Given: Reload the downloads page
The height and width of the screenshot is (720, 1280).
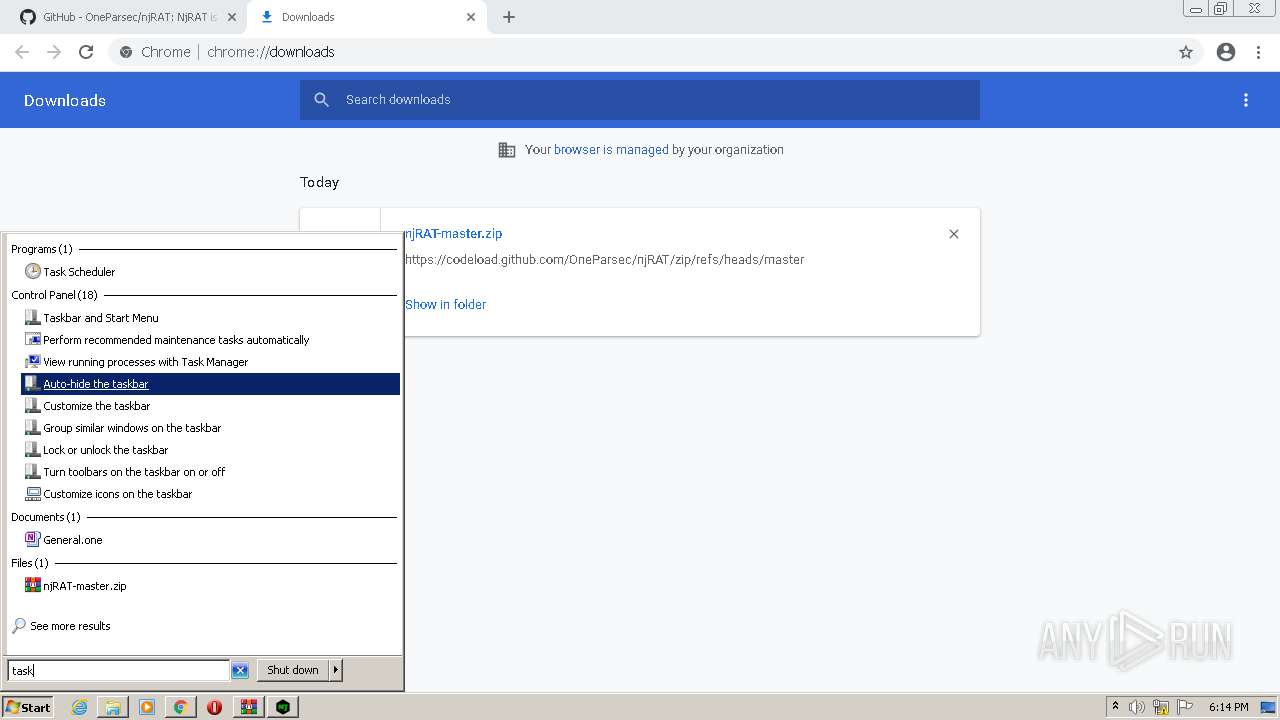Looking at the screenshot, I should click(x=86, y=52).
